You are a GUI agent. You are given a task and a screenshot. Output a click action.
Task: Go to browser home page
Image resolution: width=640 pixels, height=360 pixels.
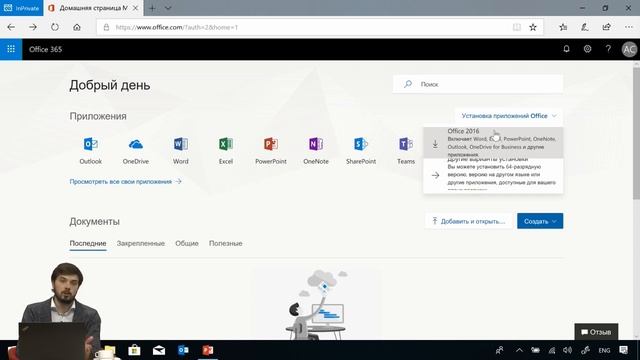click(77, 27)
